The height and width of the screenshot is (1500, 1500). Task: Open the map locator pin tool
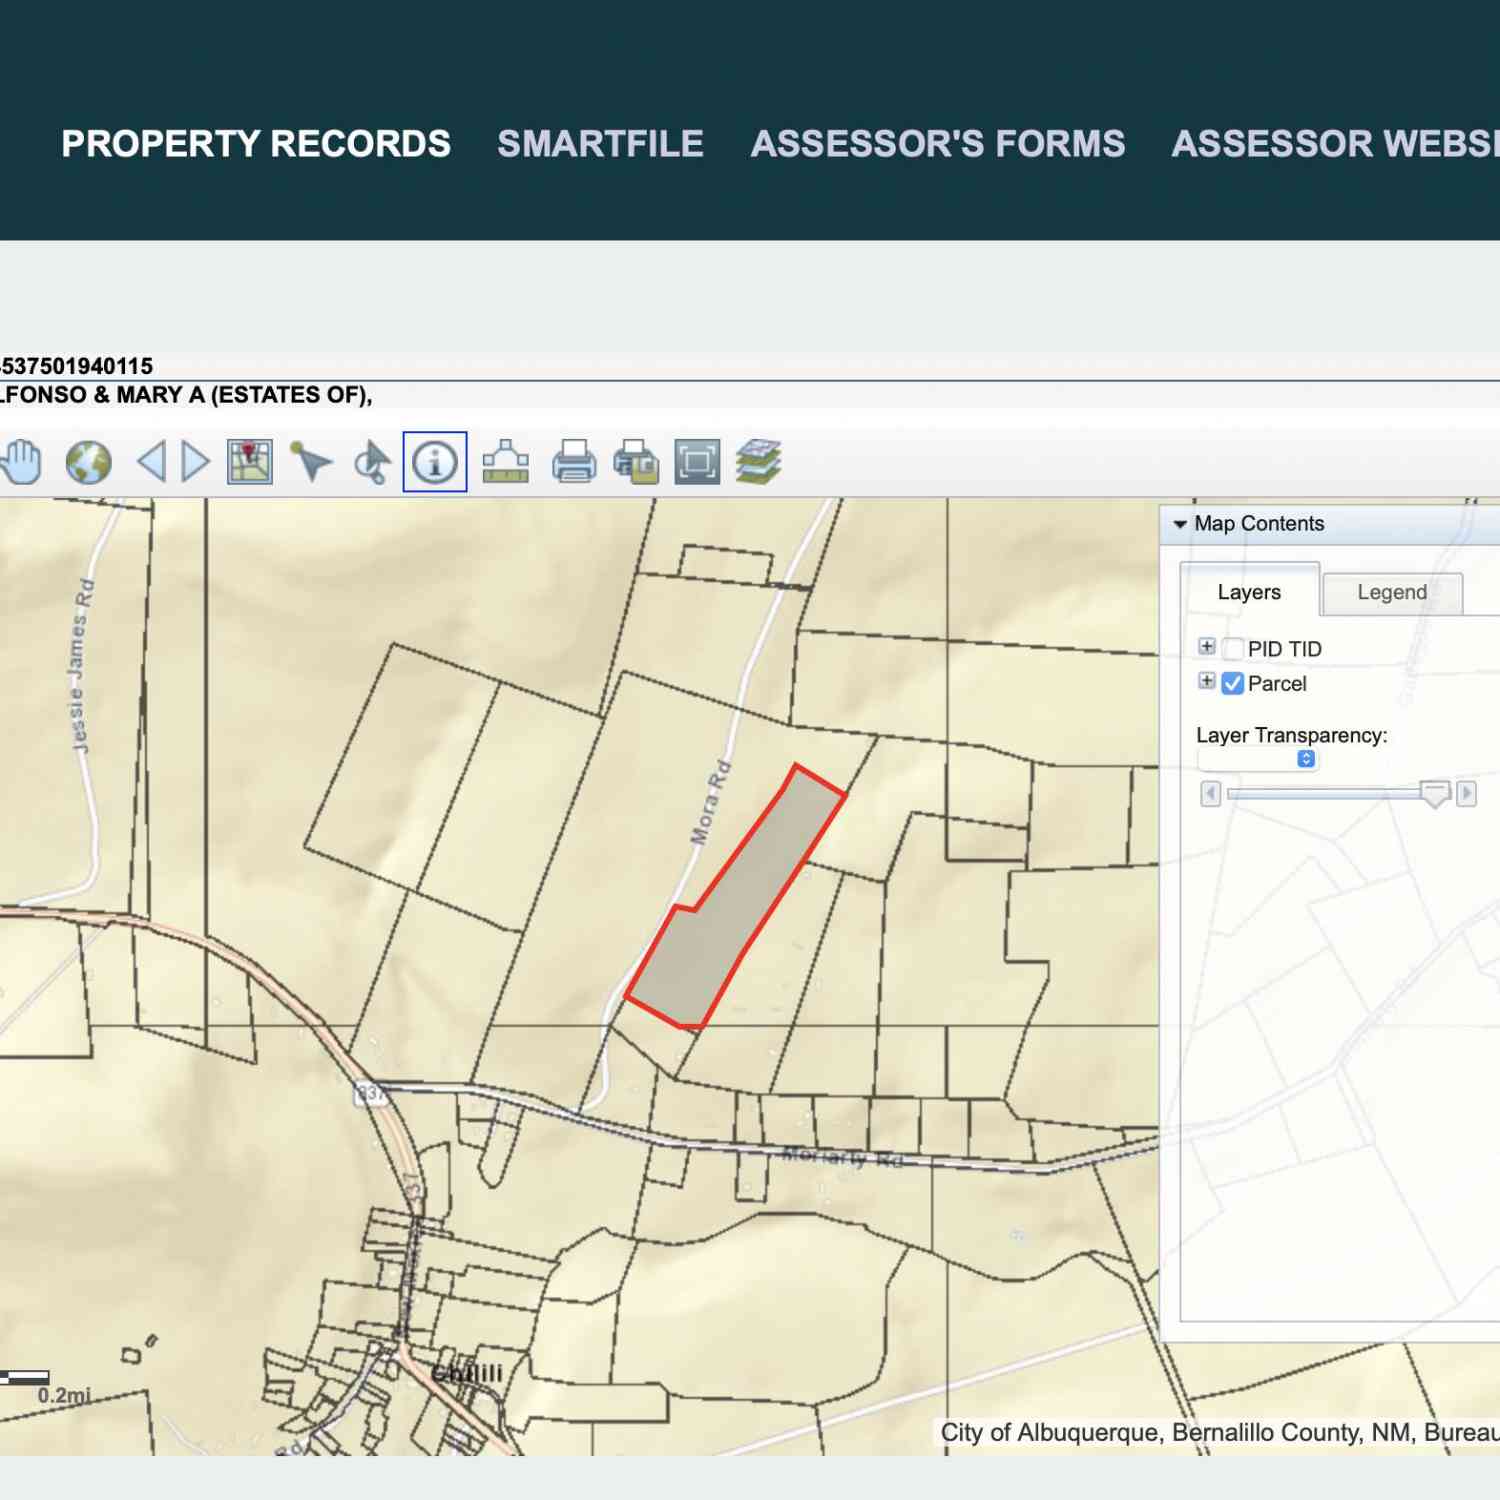click(249, 462)
